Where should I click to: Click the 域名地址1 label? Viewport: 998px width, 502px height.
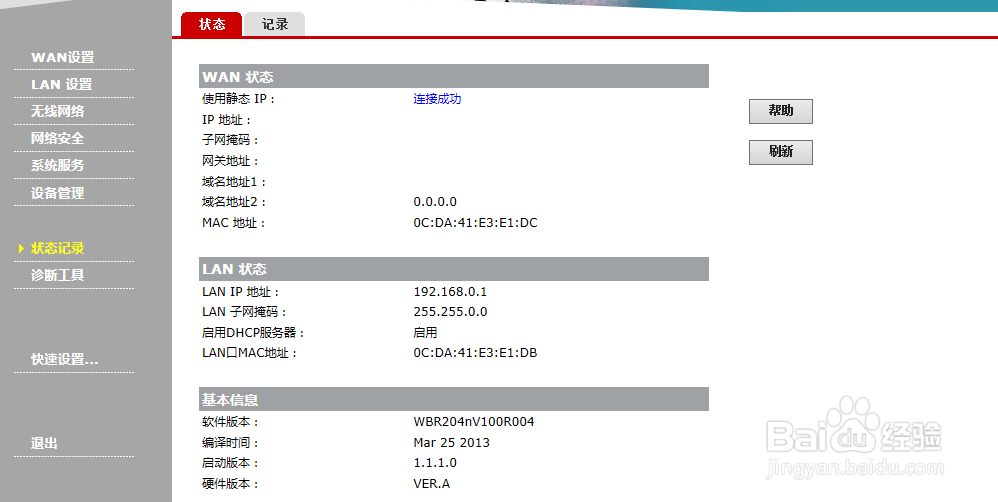tap(234, 182)
